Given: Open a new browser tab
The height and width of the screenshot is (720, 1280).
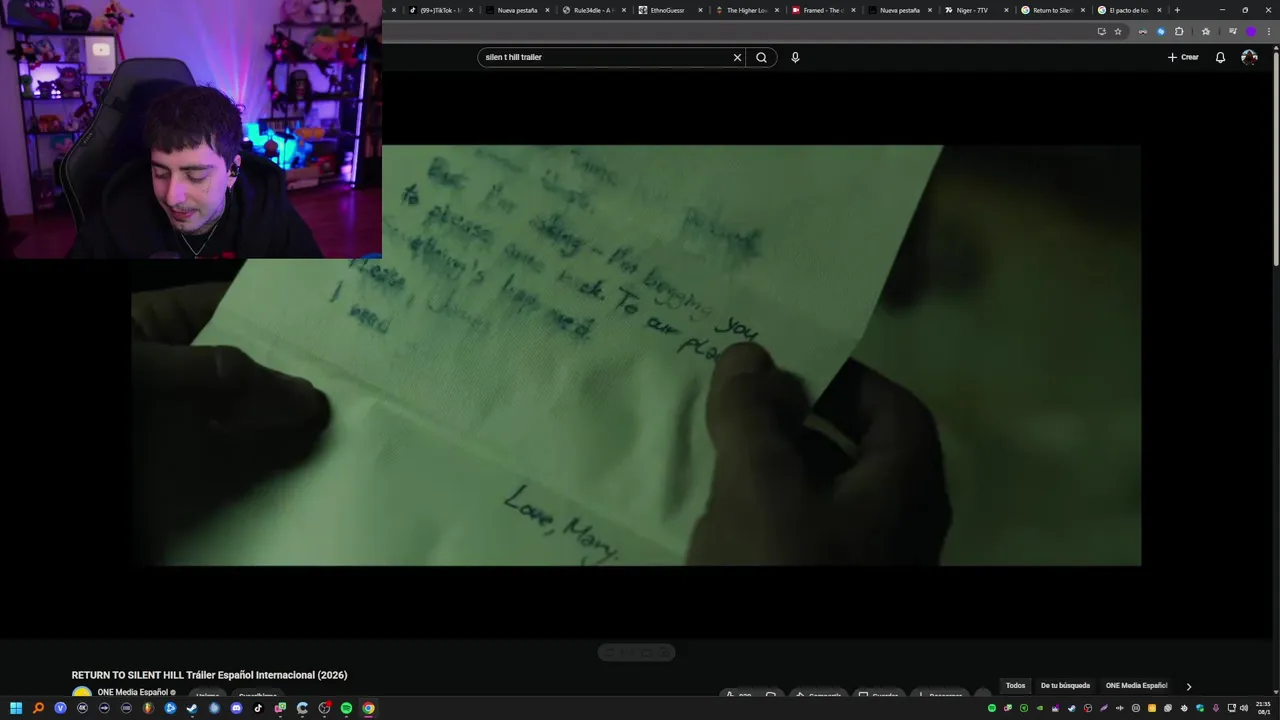Looking at the screenshot, I should coord(1177,10).
